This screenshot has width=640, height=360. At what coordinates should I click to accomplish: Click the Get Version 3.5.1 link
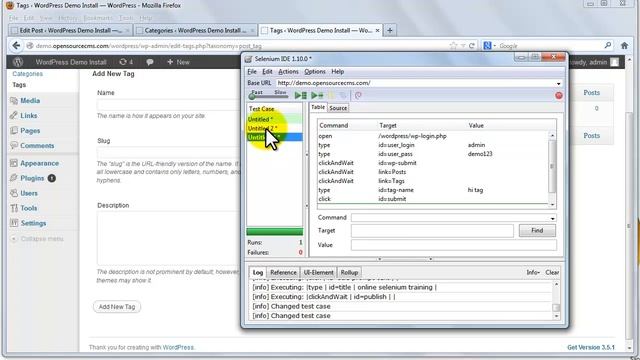pyautogui.click(x=591, y=347)
